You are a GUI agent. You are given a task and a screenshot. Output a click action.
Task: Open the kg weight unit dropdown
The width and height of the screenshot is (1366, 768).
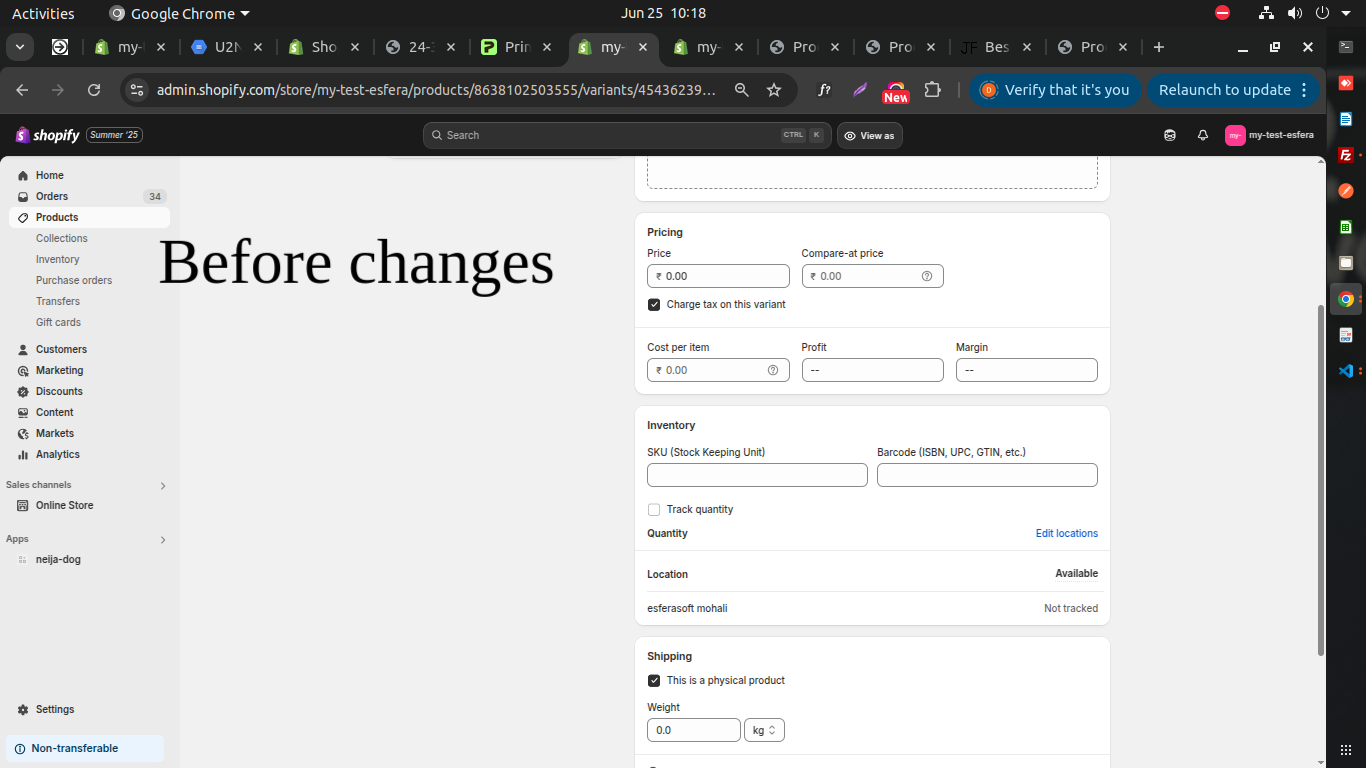pos(764,730)
